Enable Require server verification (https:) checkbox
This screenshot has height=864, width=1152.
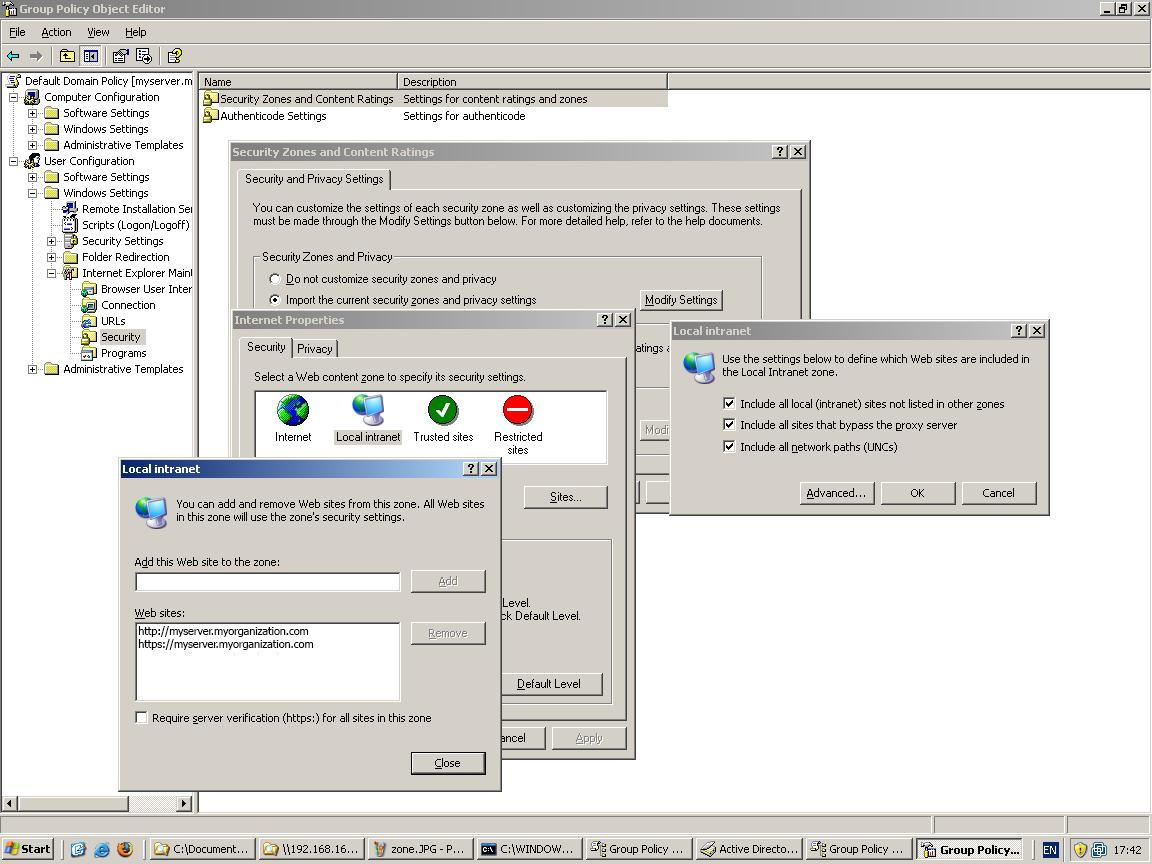[x=142, y=718]
